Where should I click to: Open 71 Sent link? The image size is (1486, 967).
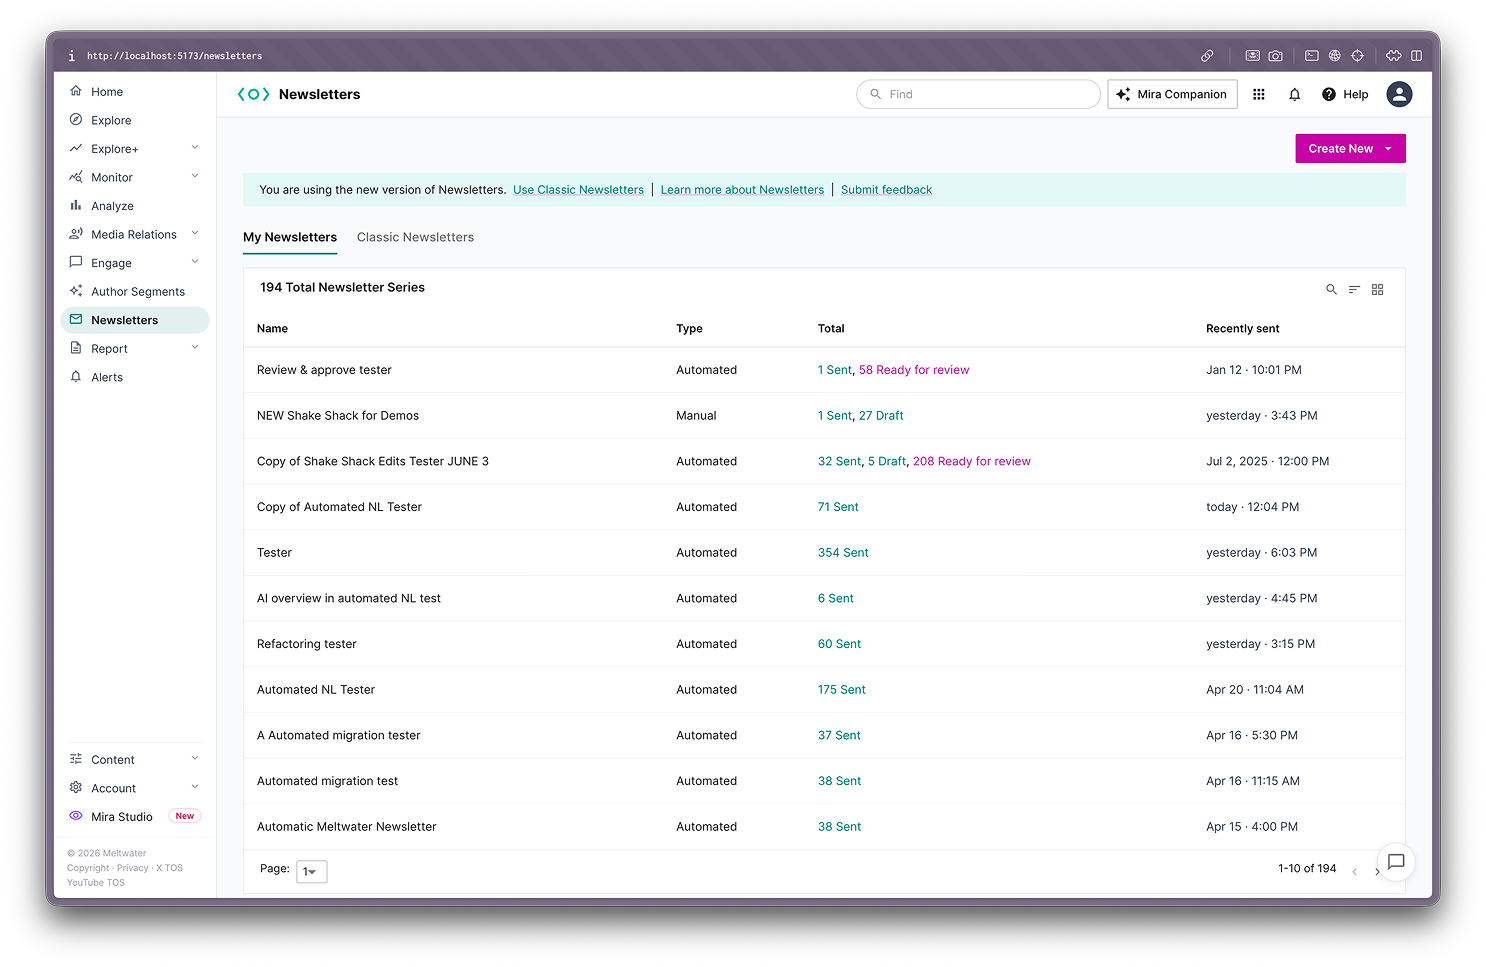coord(838,507)
